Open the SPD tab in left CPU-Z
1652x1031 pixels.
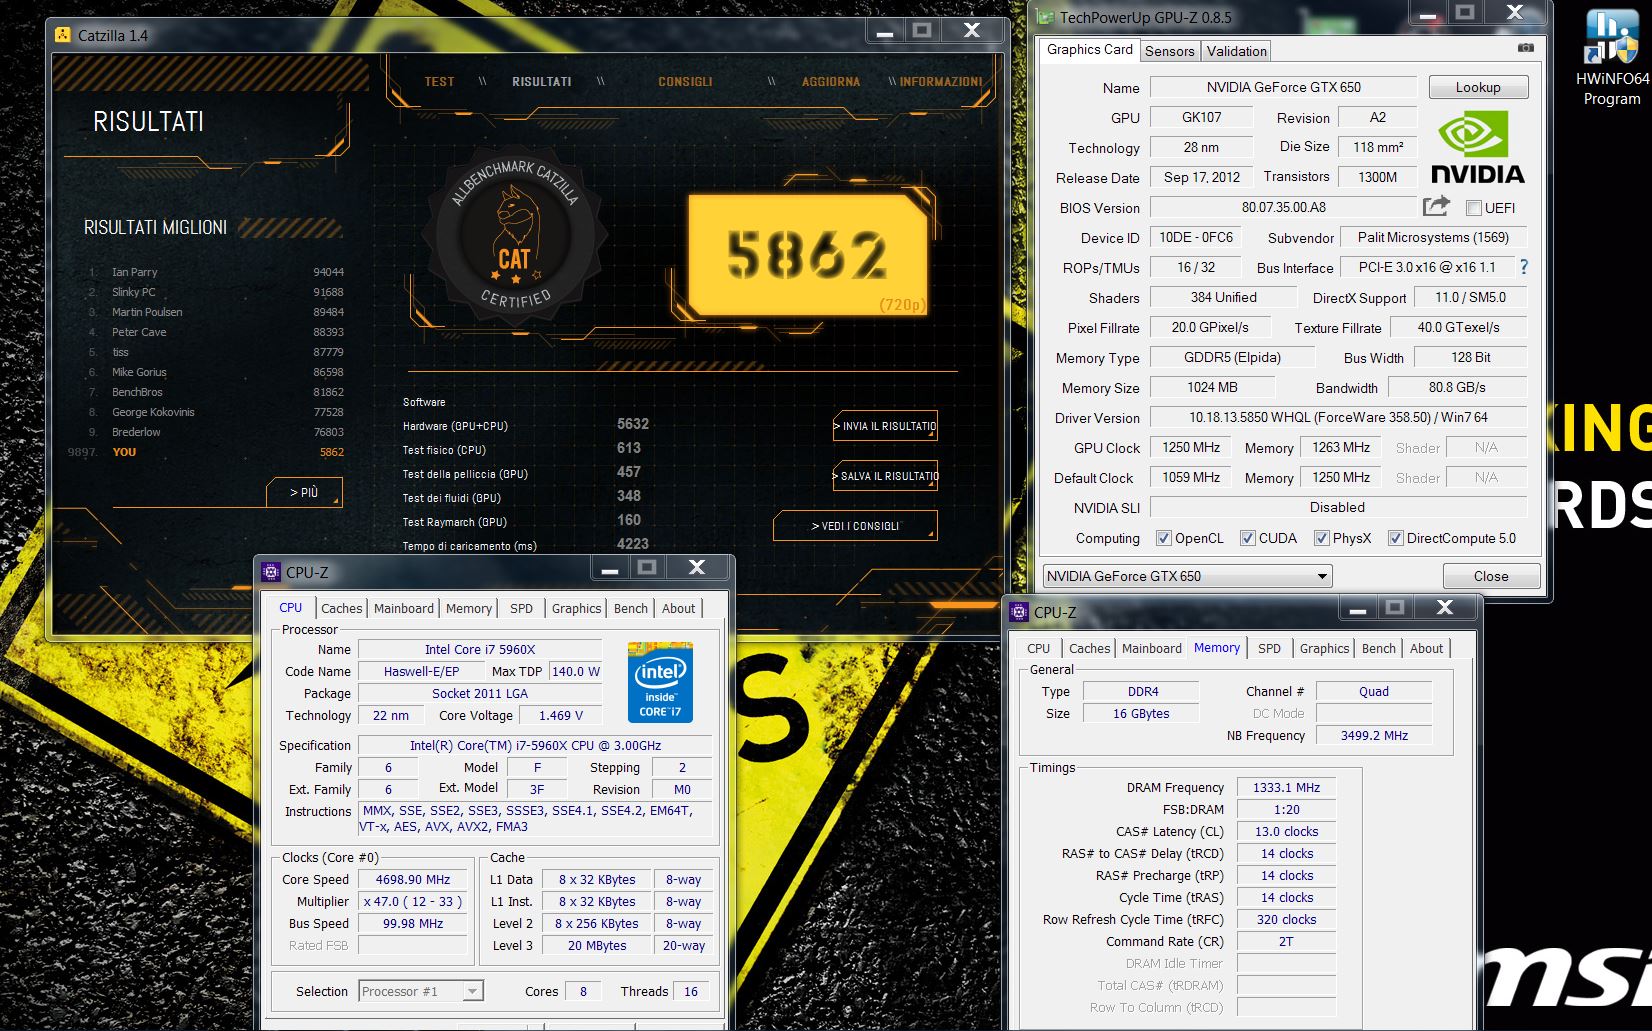521,608
